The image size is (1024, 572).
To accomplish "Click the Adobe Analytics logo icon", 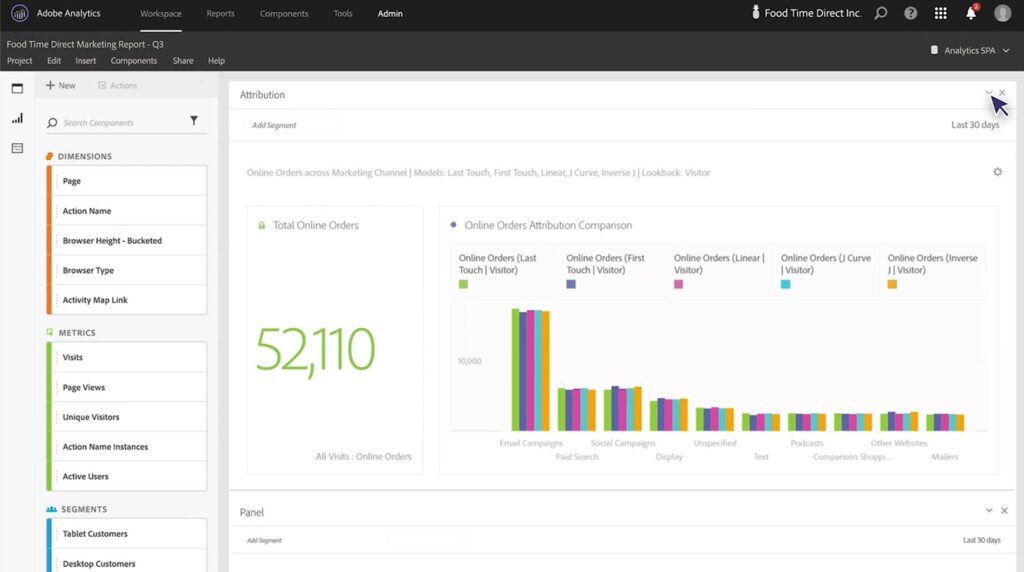I will tap(20, 13).
